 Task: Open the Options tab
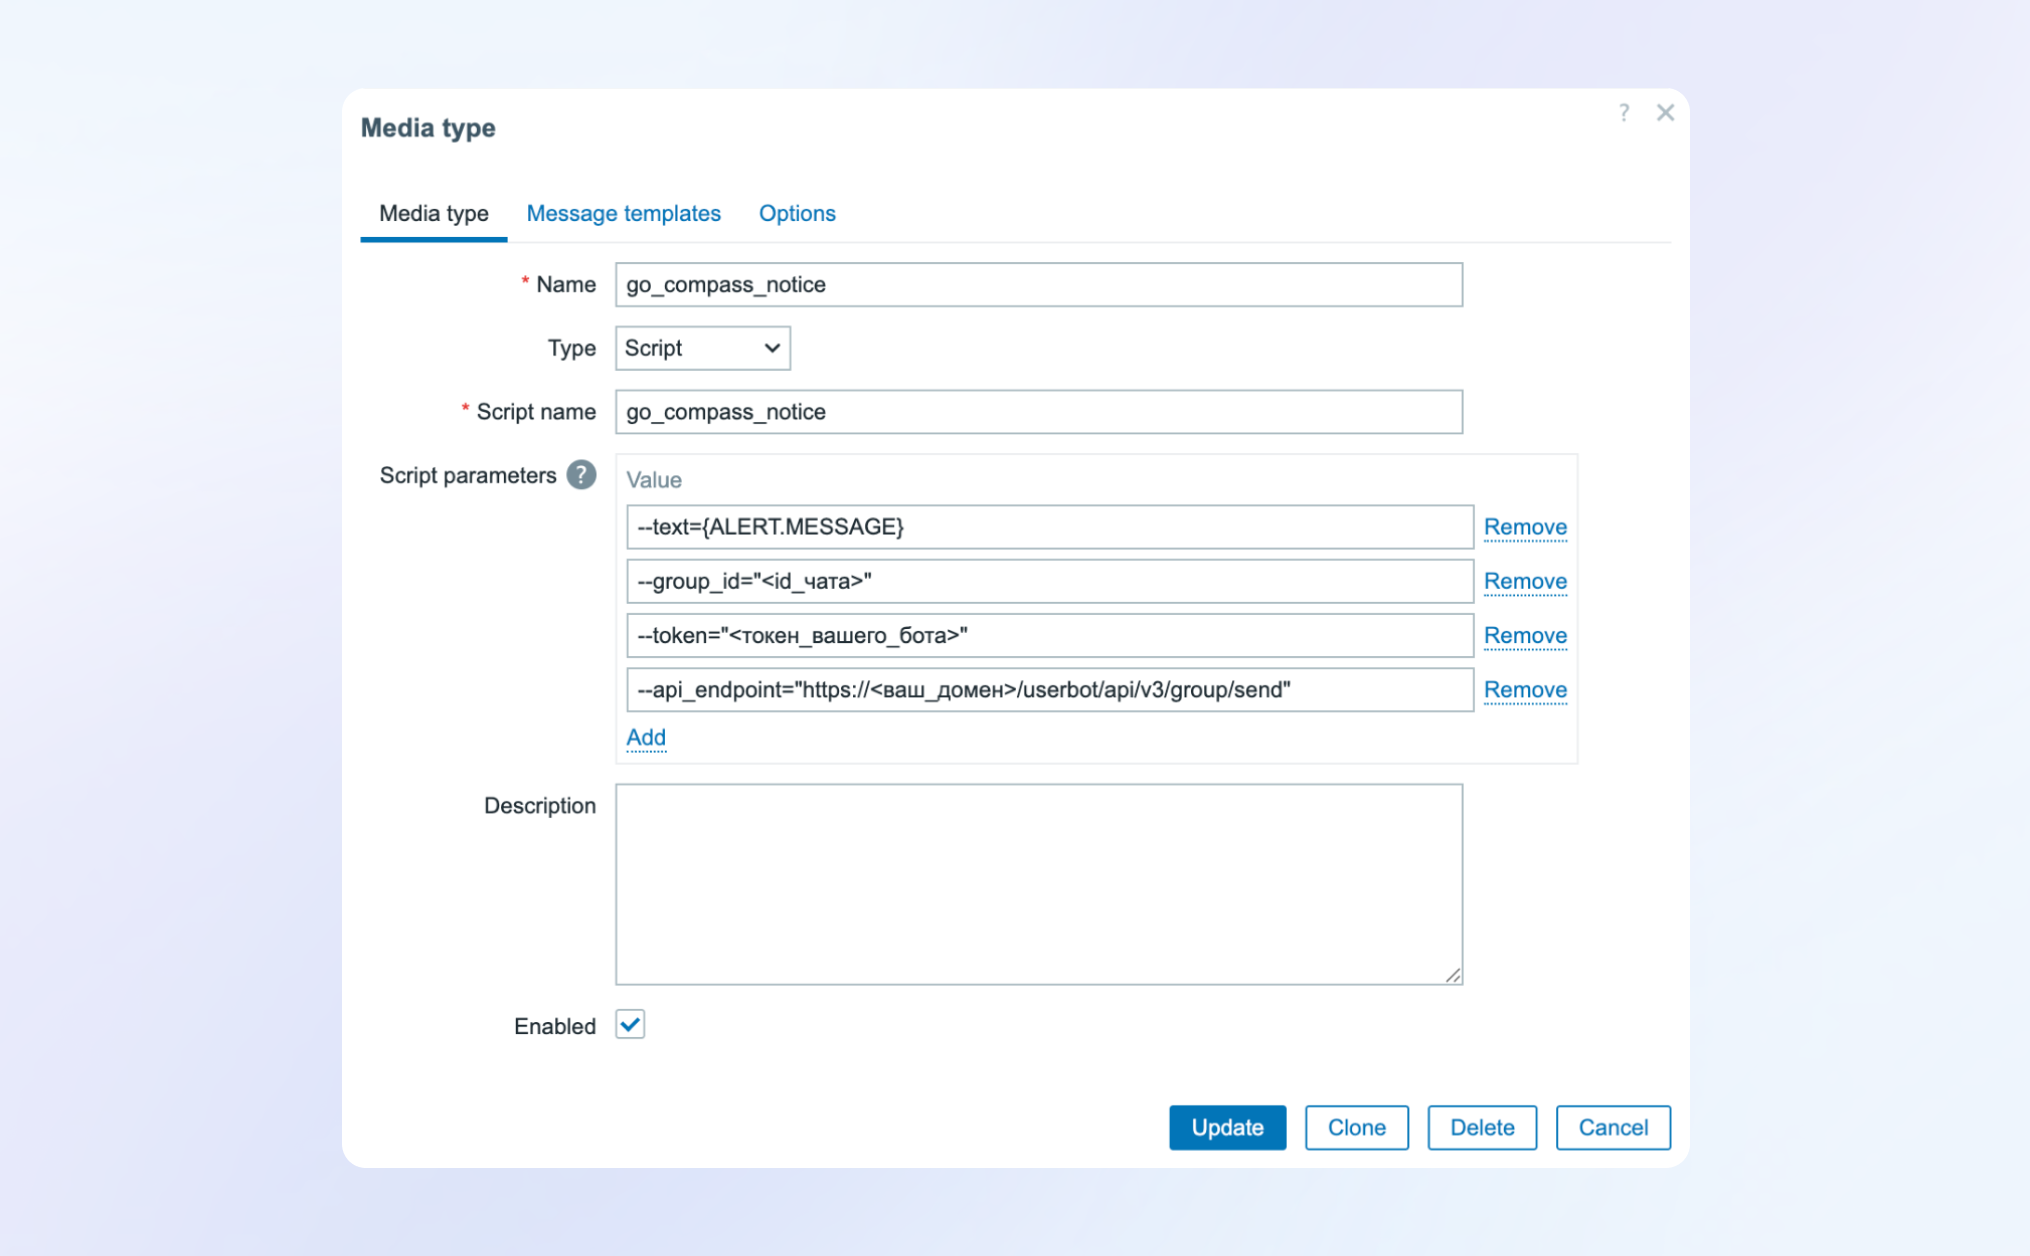(x=797, y=213)
